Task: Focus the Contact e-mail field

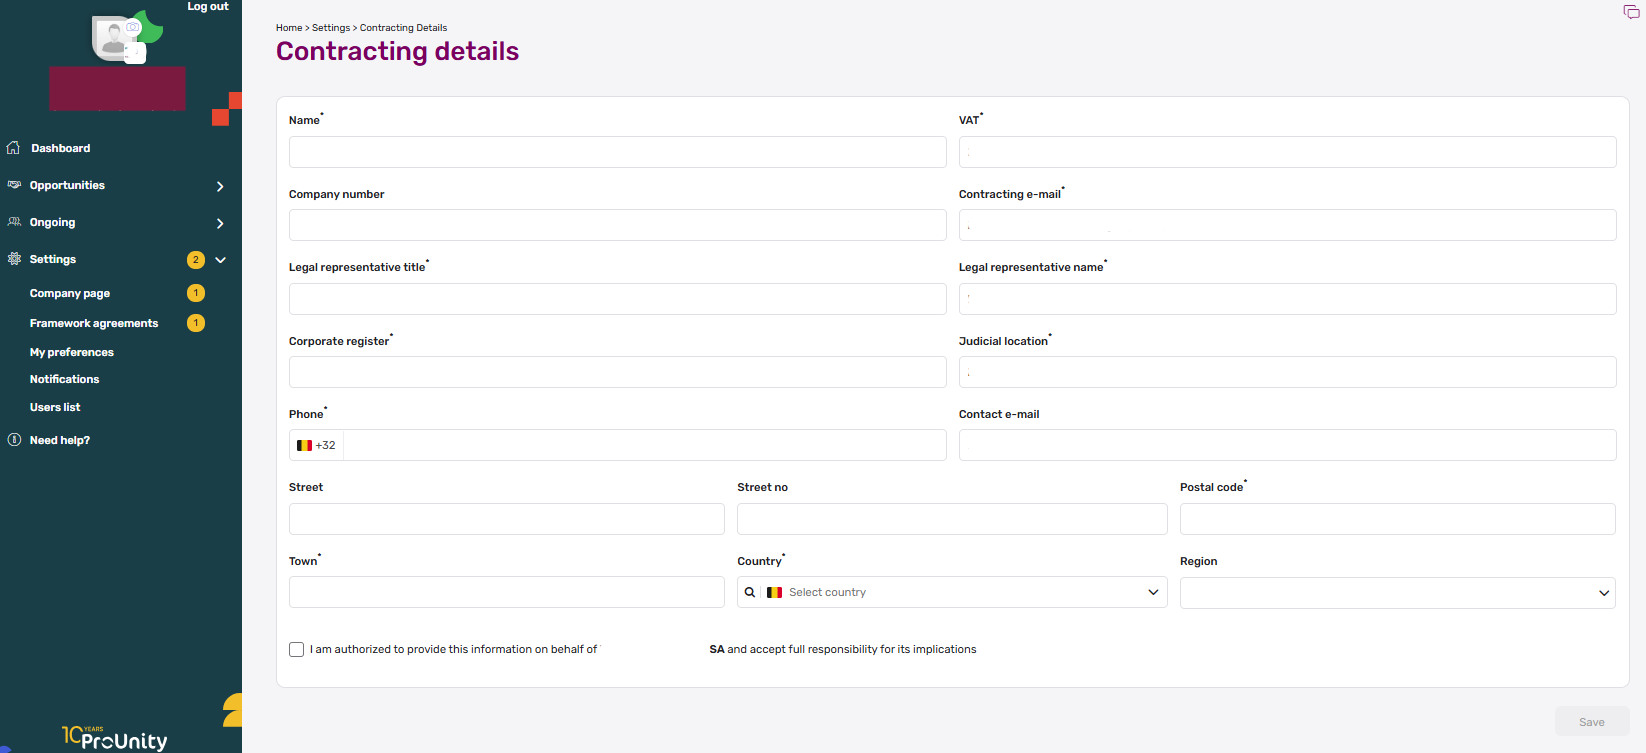Action: [1288, 445]
